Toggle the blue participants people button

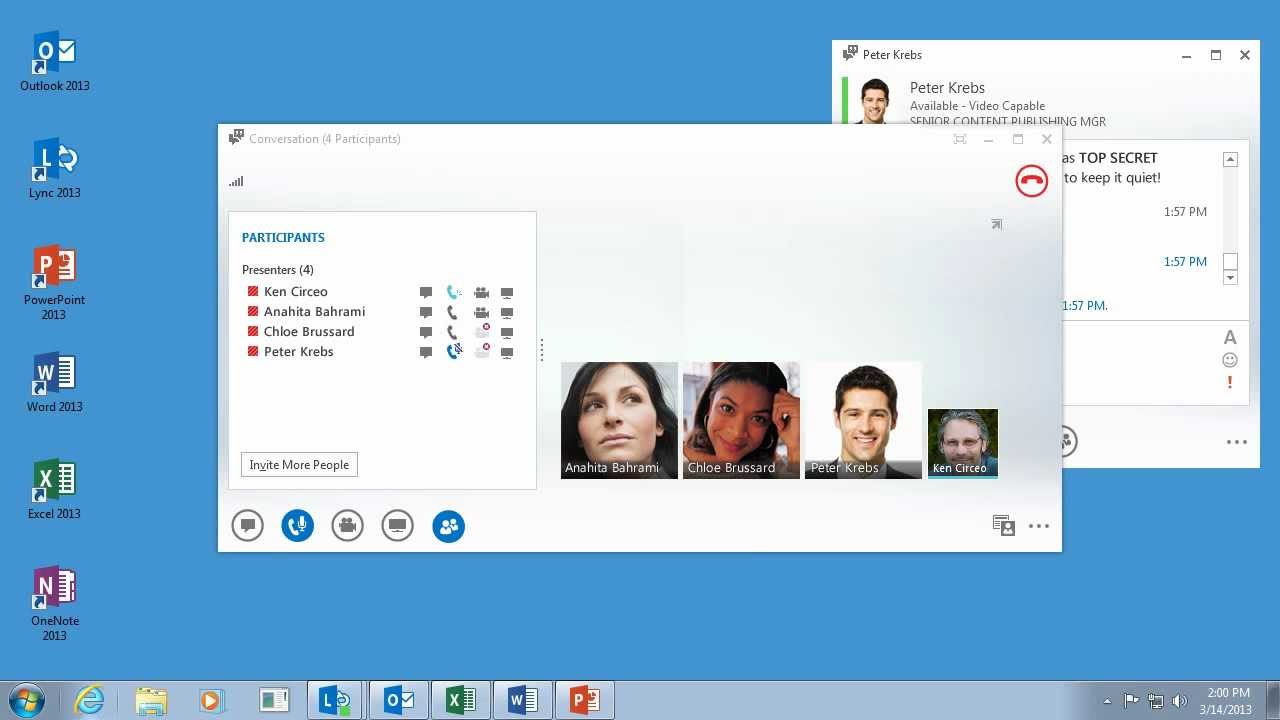[448, 526]
